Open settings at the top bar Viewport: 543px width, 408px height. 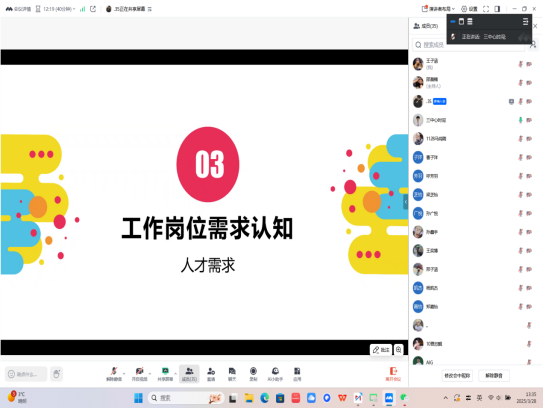click(x=469, y=9)
